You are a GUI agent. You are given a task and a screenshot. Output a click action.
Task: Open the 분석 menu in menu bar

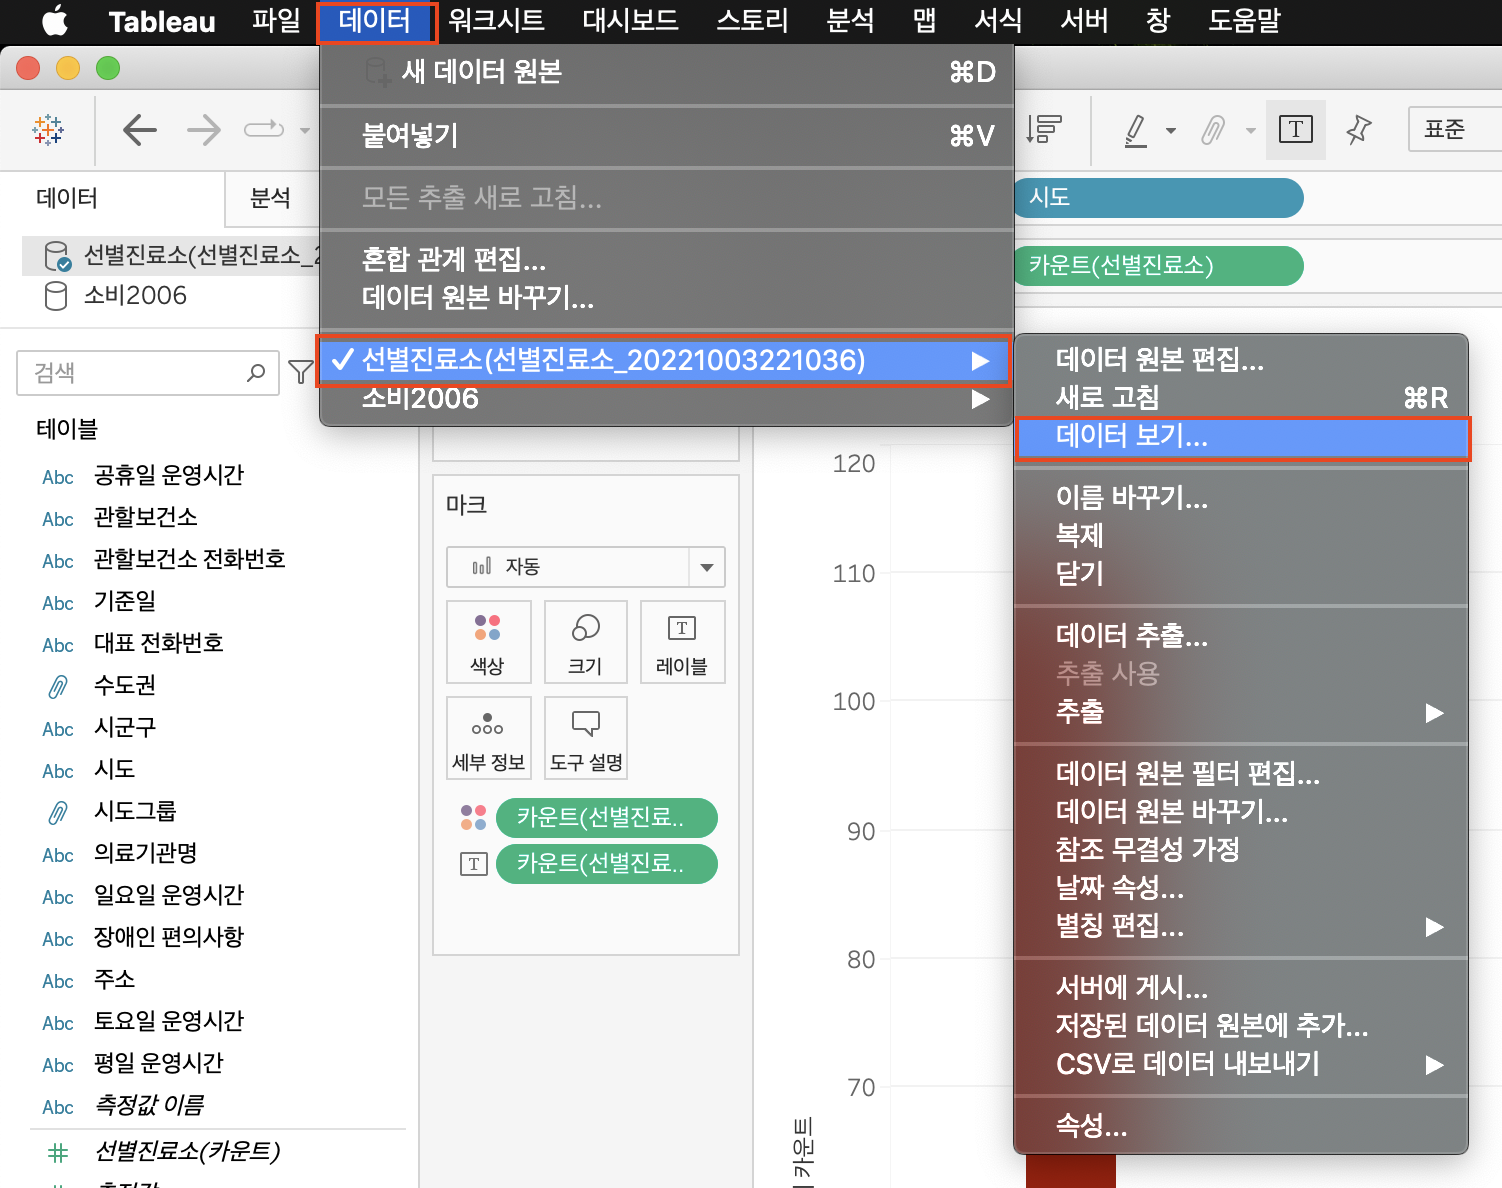[x=850, y=21]
